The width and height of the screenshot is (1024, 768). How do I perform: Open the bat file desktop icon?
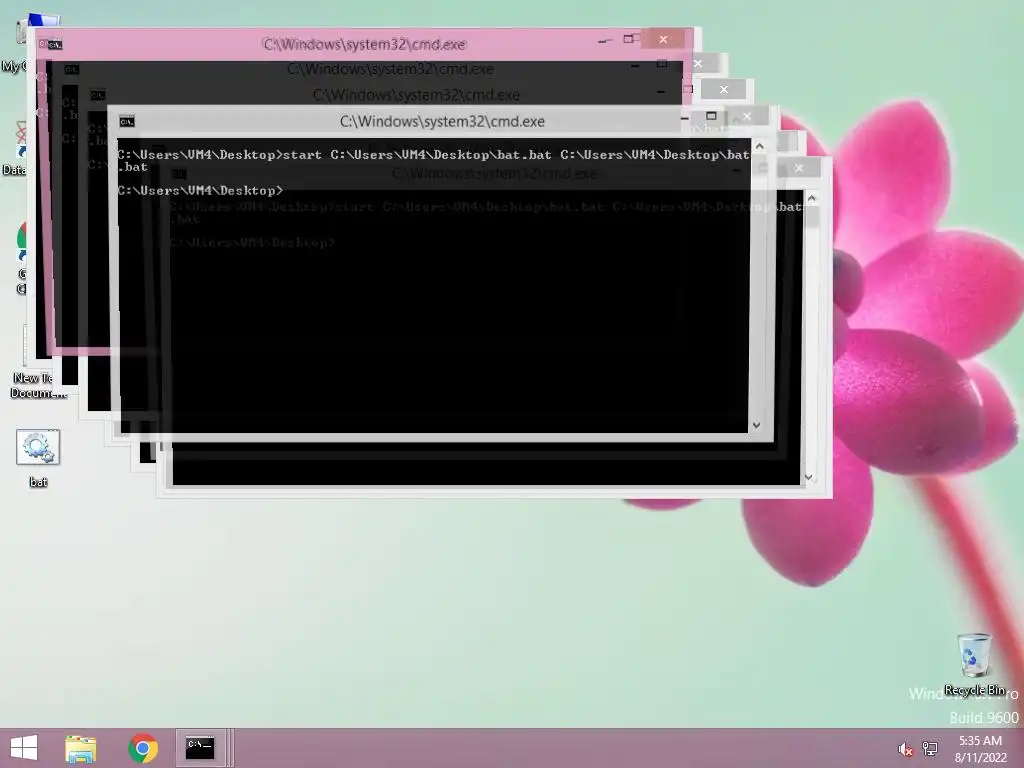pyautogui.click(x=38, y=458)
